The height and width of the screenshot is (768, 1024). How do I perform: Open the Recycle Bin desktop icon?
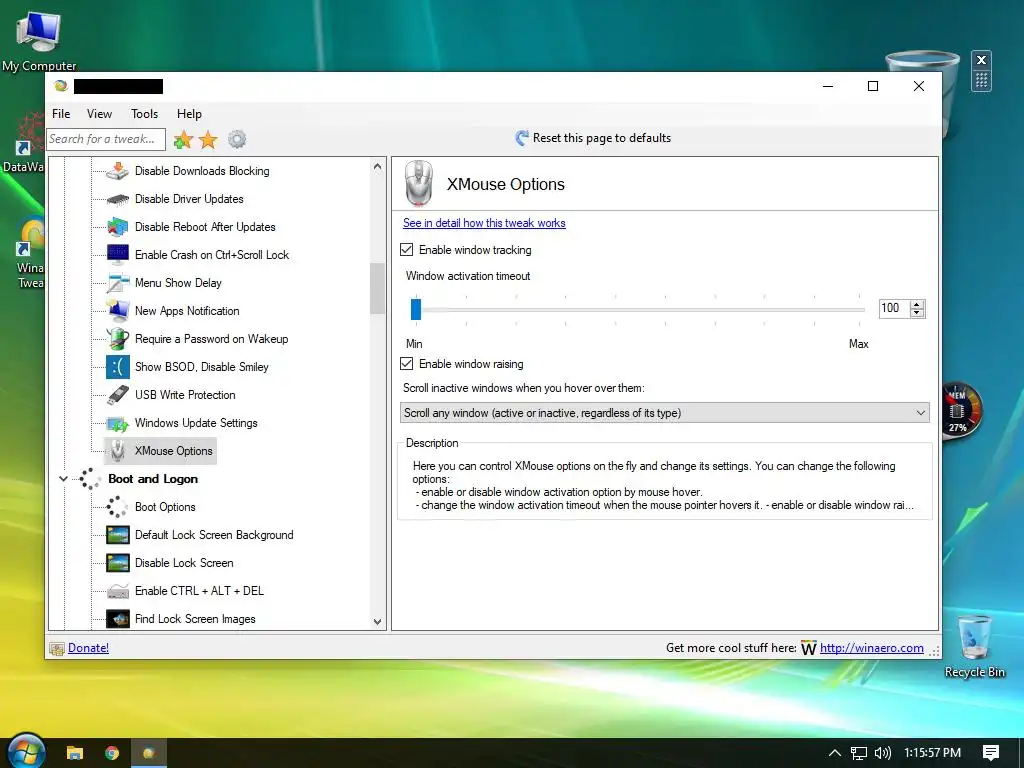(x=974, y=647)
